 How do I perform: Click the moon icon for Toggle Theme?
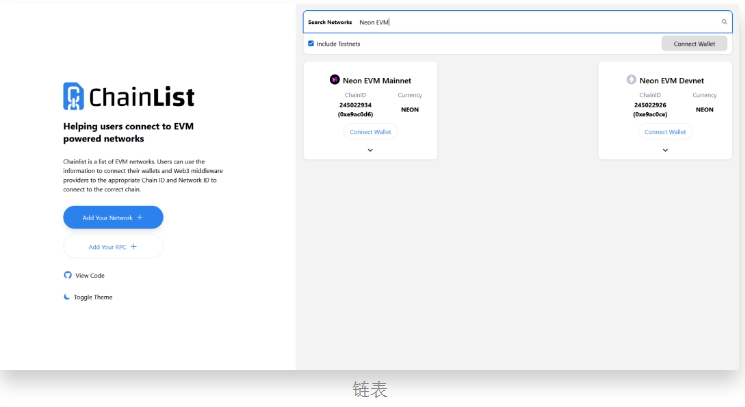(x=67, y=297)
